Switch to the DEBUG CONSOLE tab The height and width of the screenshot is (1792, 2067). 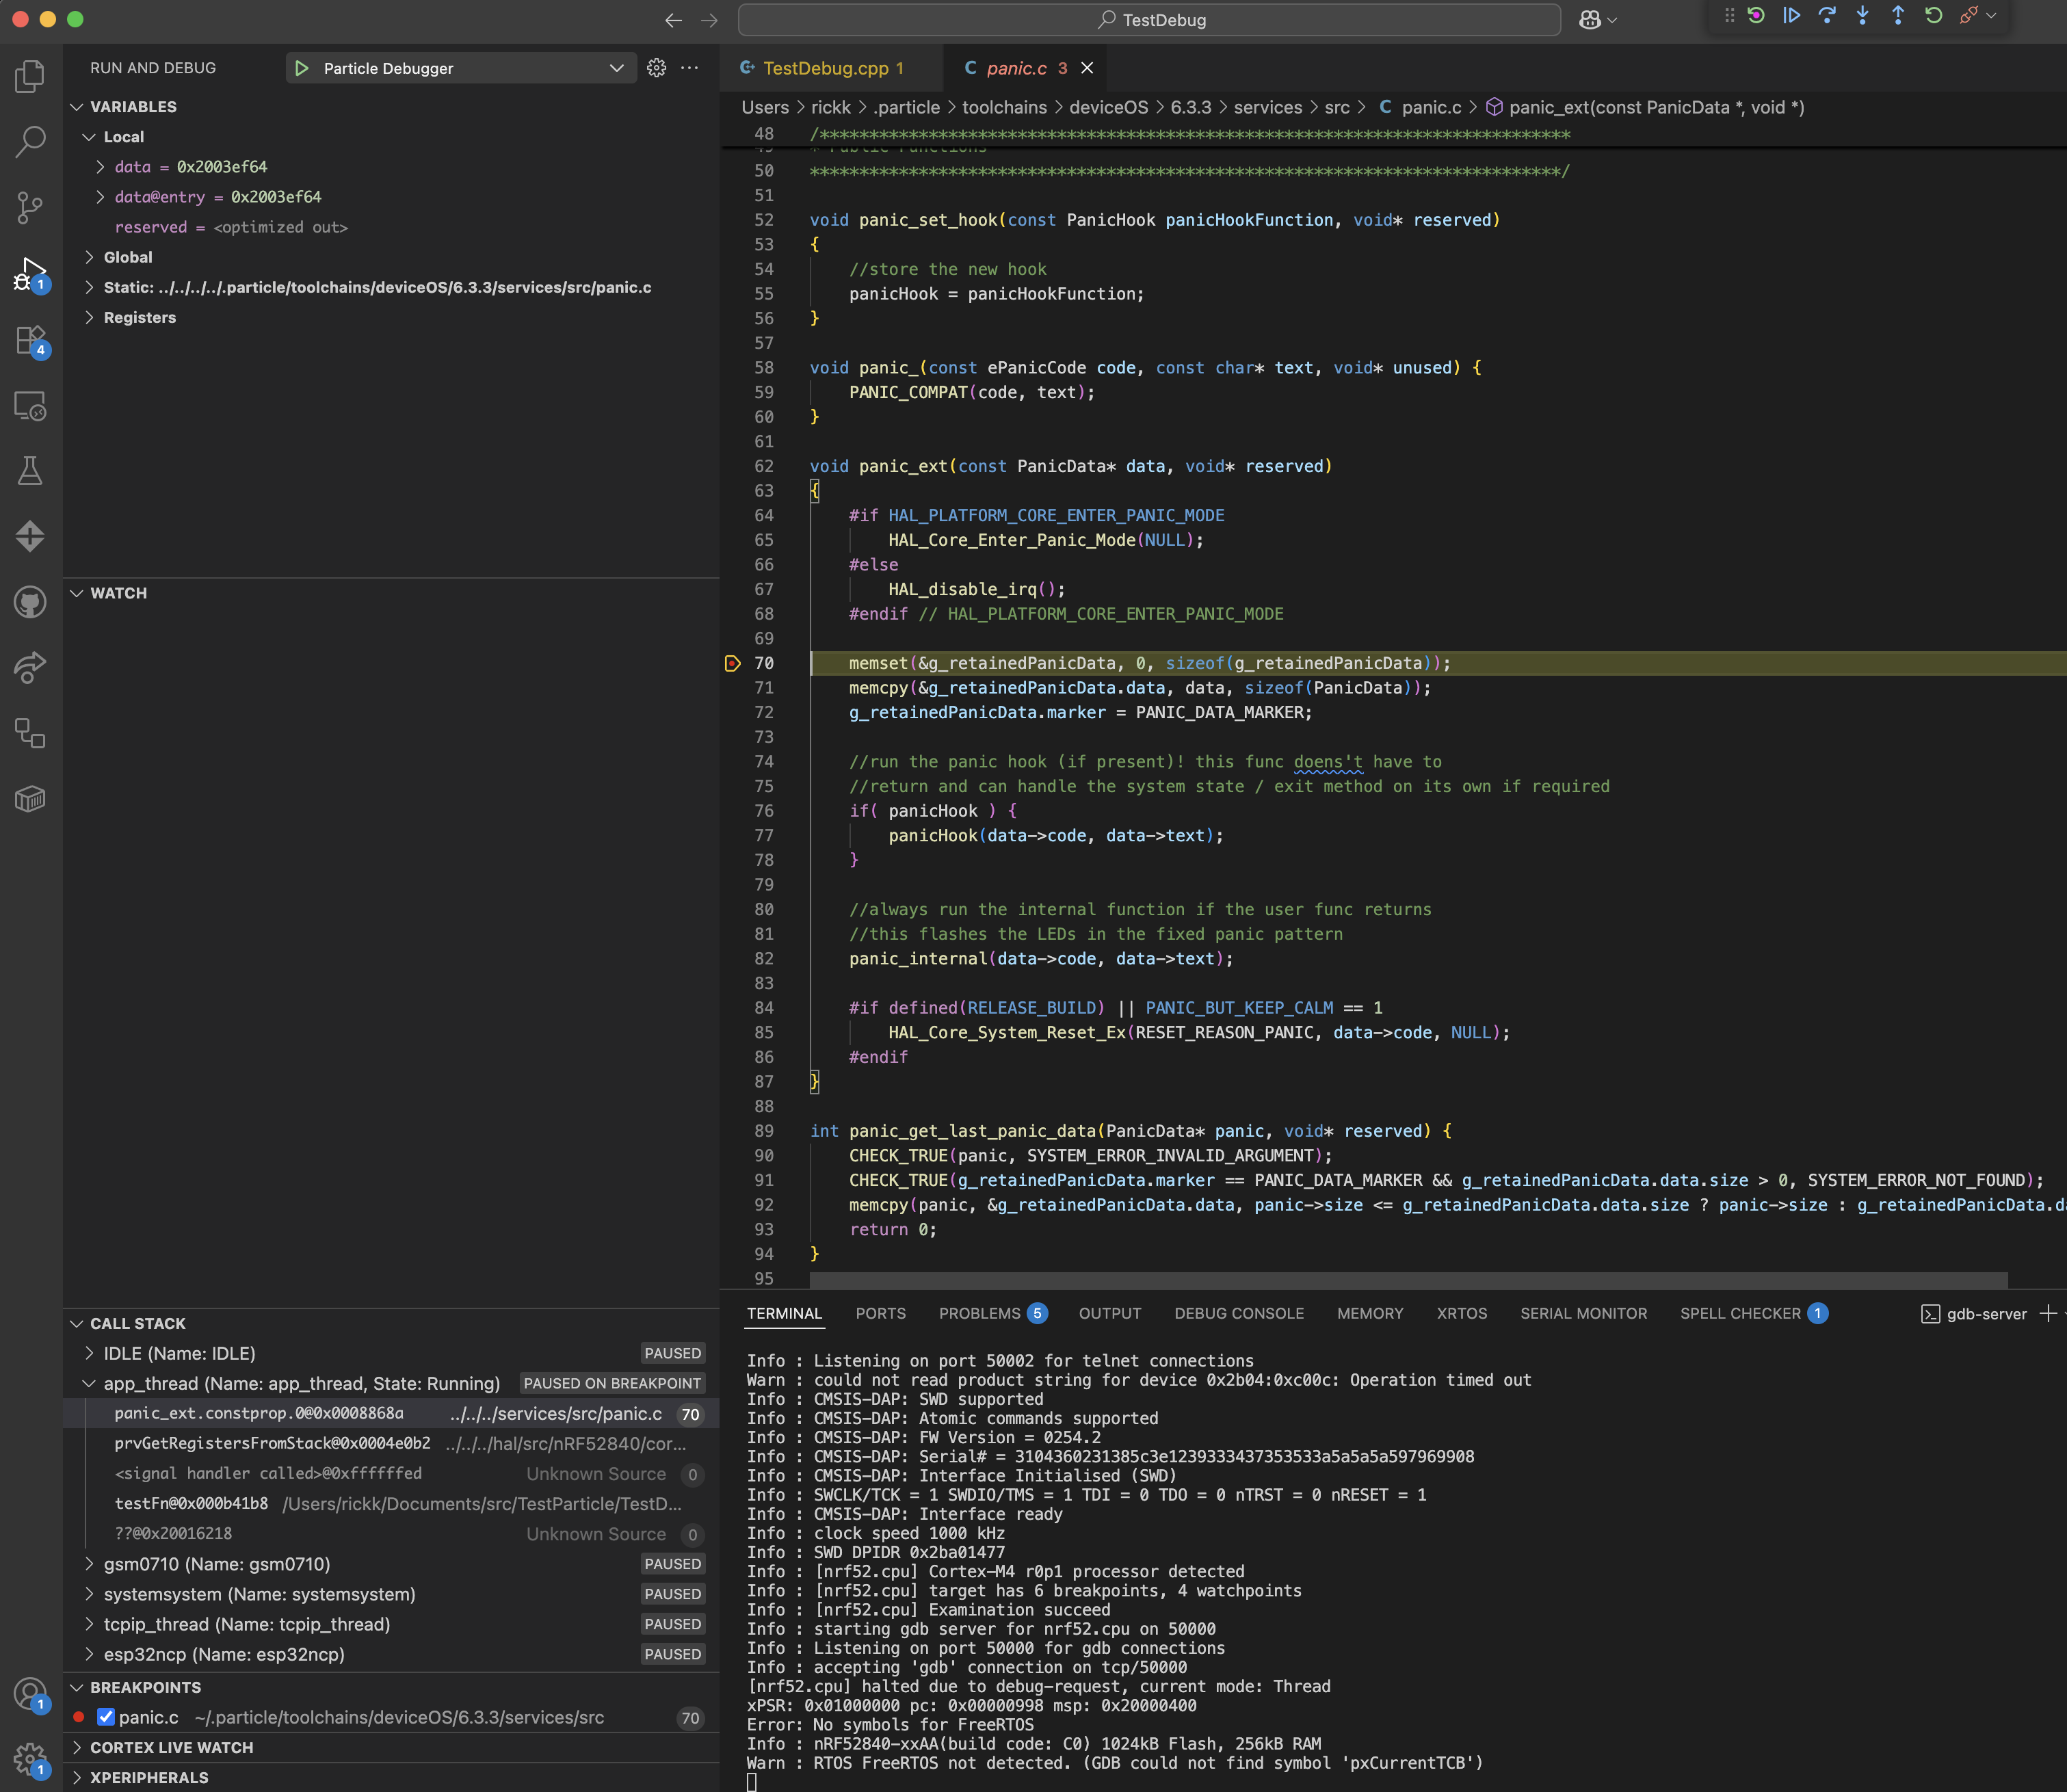coord(1238,1313)
